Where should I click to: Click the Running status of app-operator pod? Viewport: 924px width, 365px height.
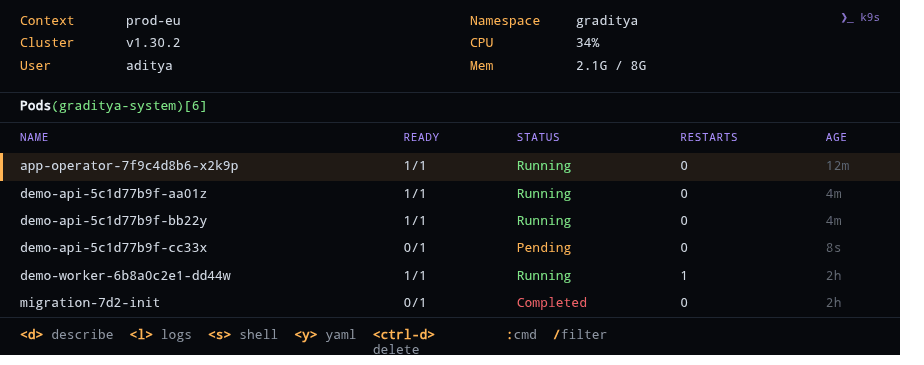pyautogui.click(x=544, y=166)
